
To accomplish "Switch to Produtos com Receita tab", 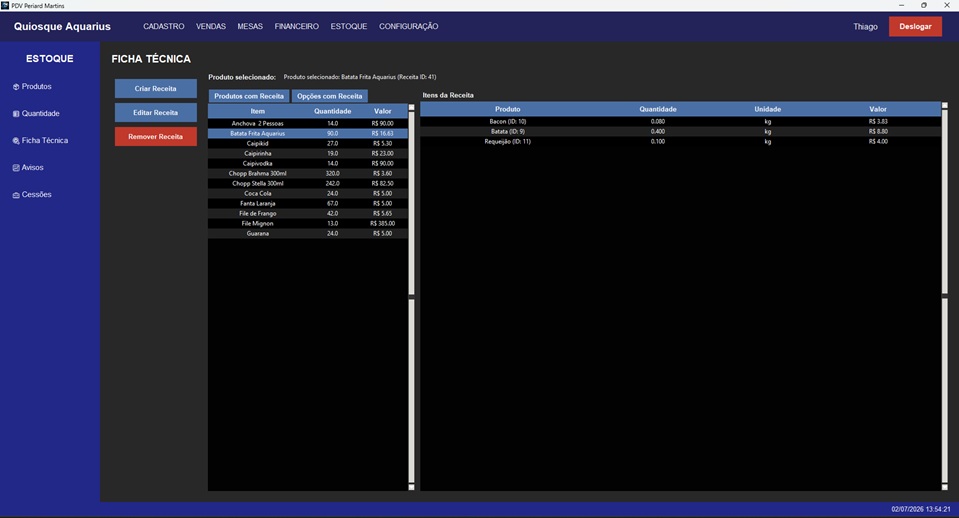I will 249,96.
